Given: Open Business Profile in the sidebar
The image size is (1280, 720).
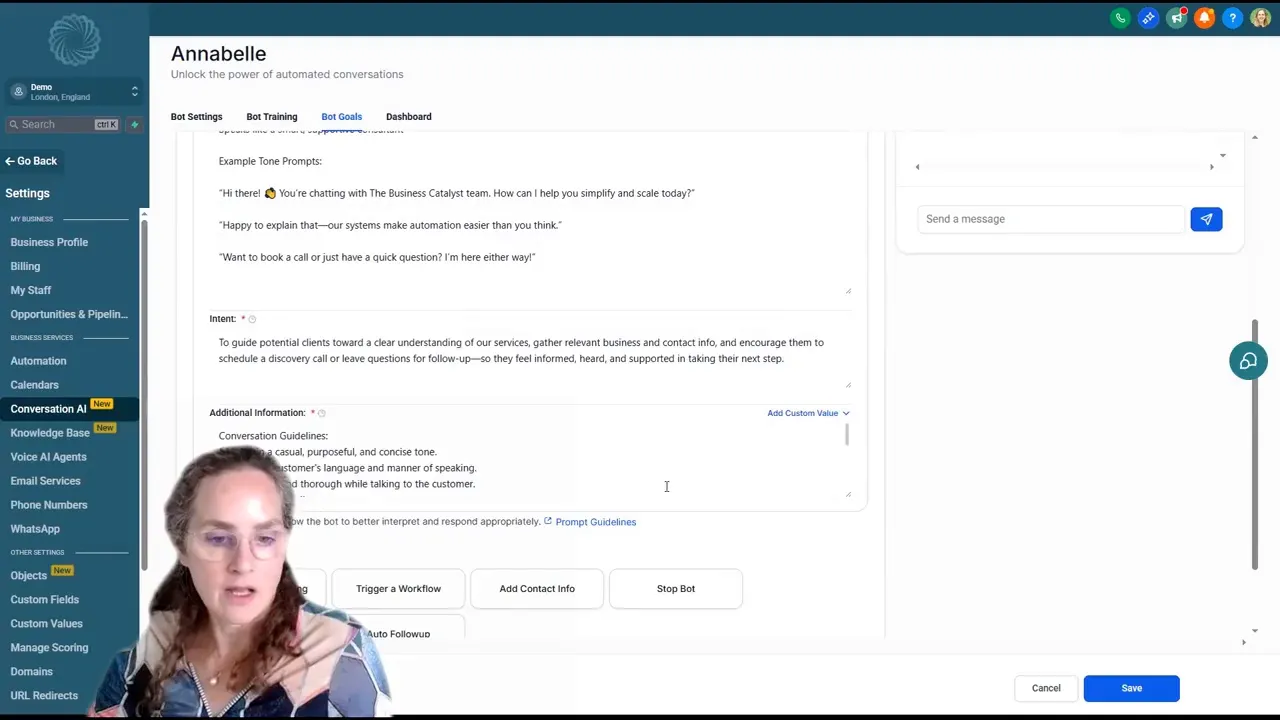Looking at the screenshot, I should pyautogui.click(x=49, y=242).
